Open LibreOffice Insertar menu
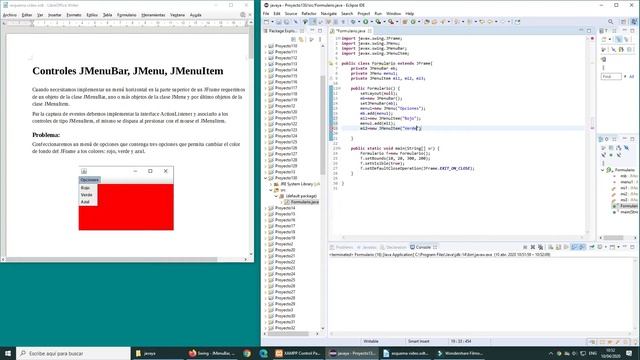This screenshot has height=360, width=640. pyautogui.click(x=54, y=15)
